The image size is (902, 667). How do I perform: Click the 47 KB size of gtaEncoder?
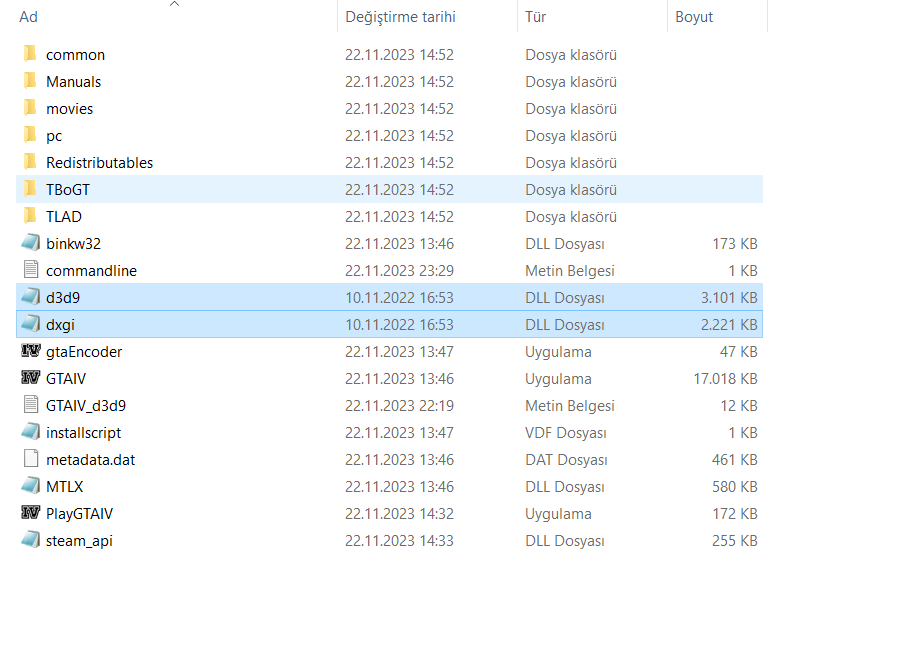click(739, 352)
